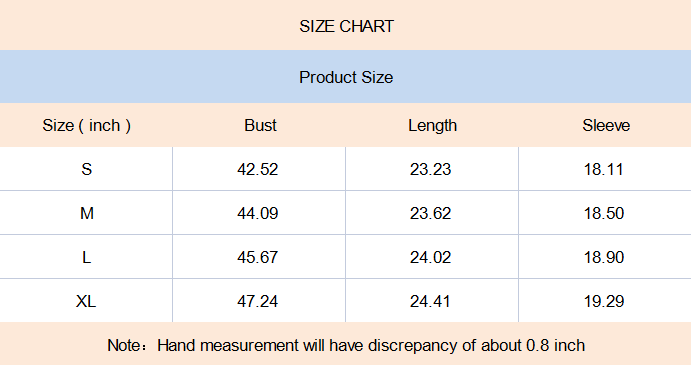The image size is (691, 365).
Task: Click length value 24.02
Action: pyautogui.click(x=431, y=257)
